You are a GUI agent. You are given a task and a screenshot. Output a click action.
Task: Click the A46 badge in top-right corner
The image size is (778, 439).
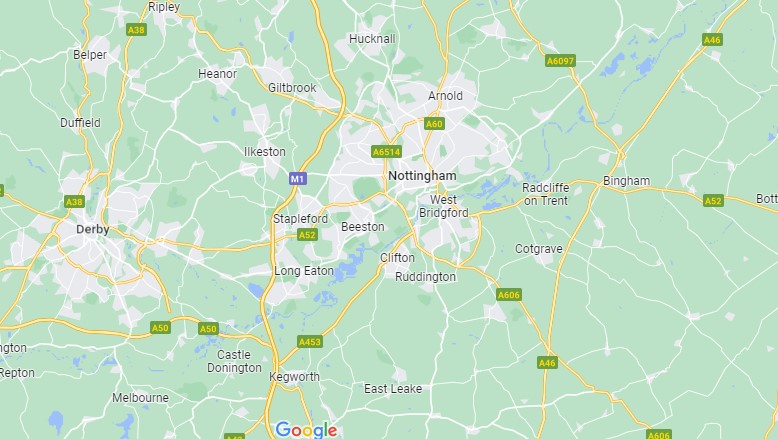(x=712, y=40)
